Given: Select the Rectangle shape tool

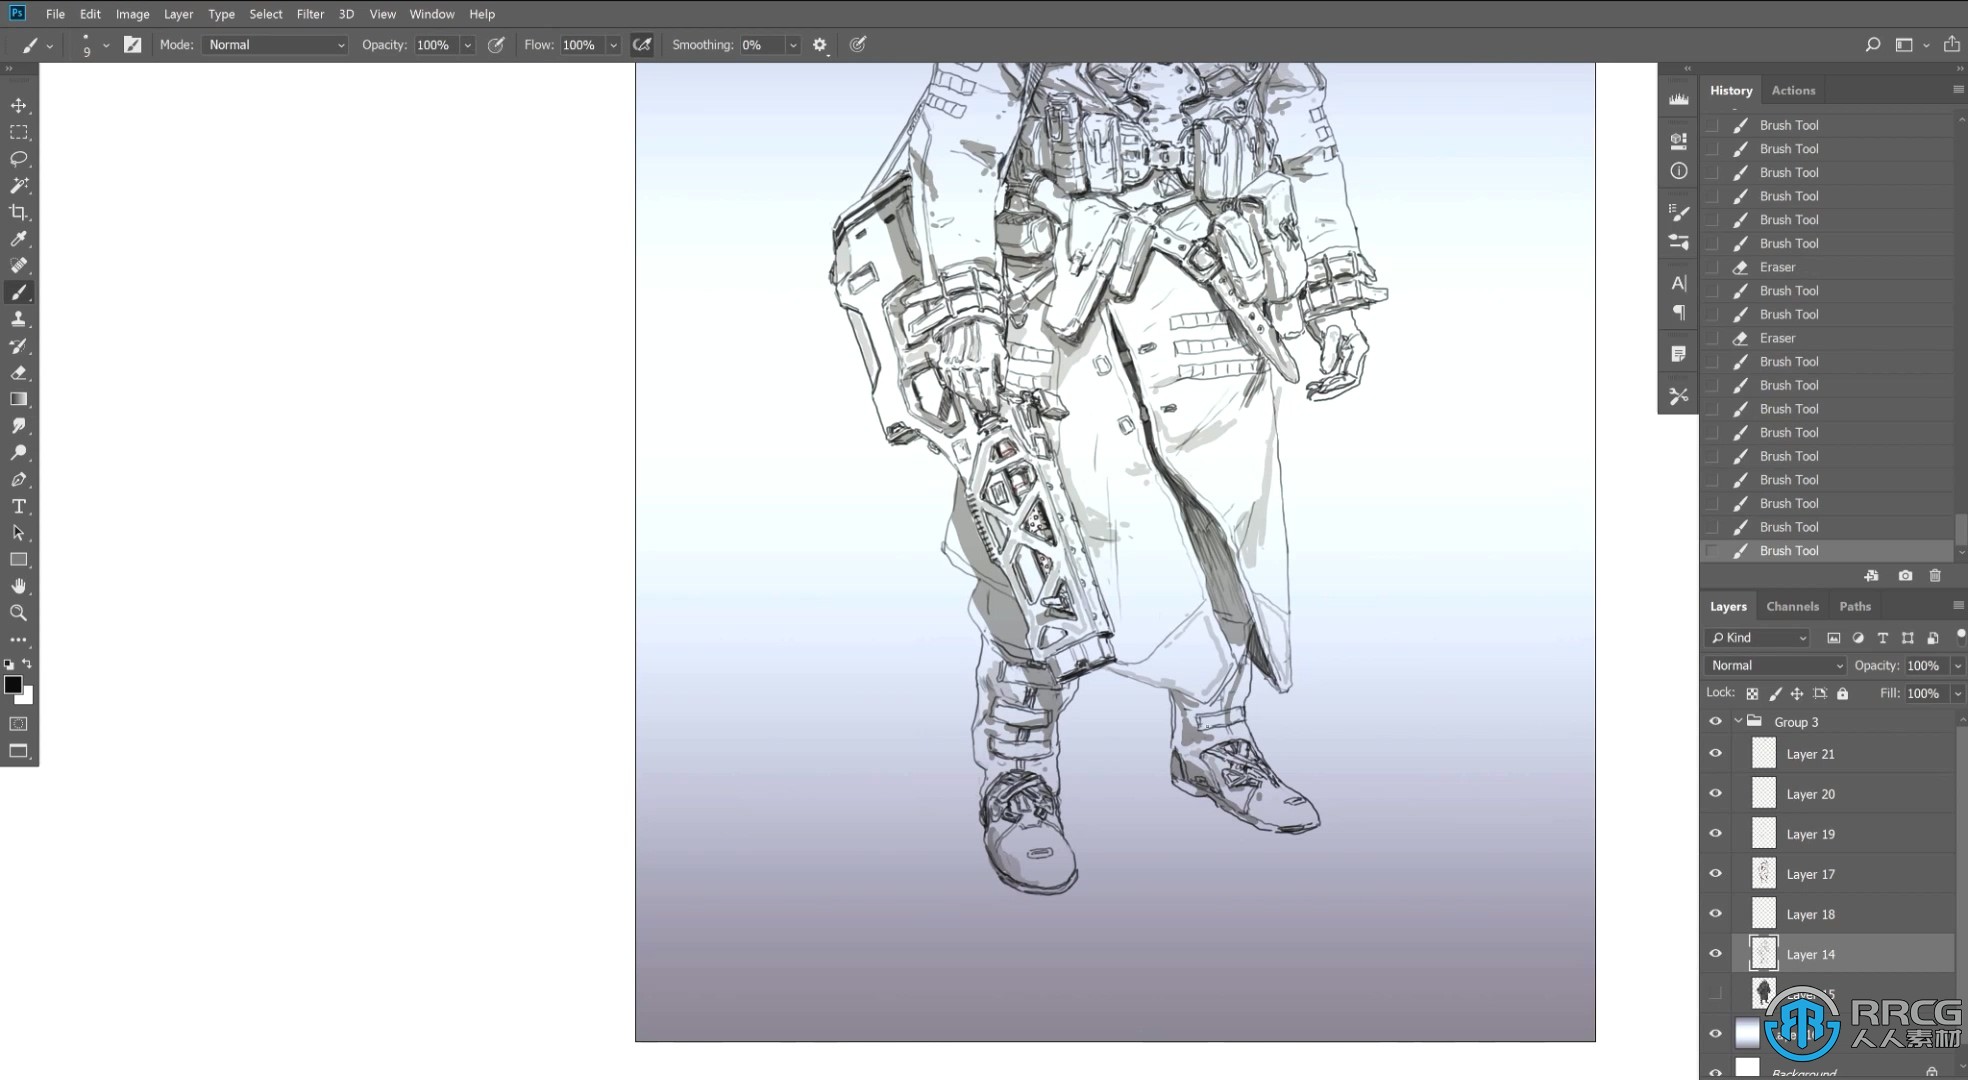Looking at the screenshot, I should (18, 559).
